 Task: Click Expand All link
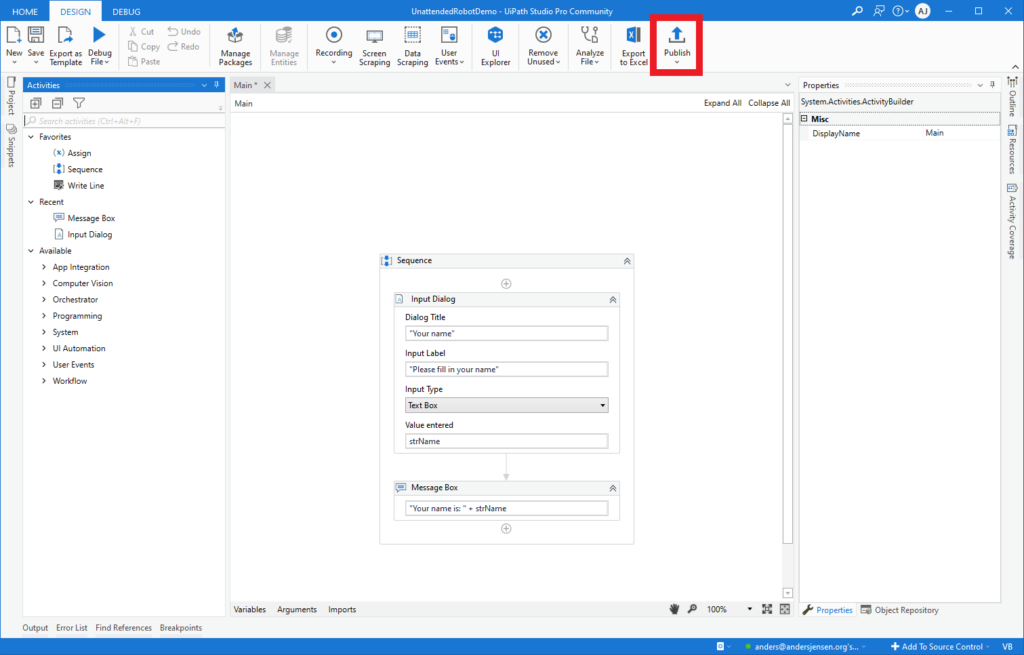[x=722, y=103]
